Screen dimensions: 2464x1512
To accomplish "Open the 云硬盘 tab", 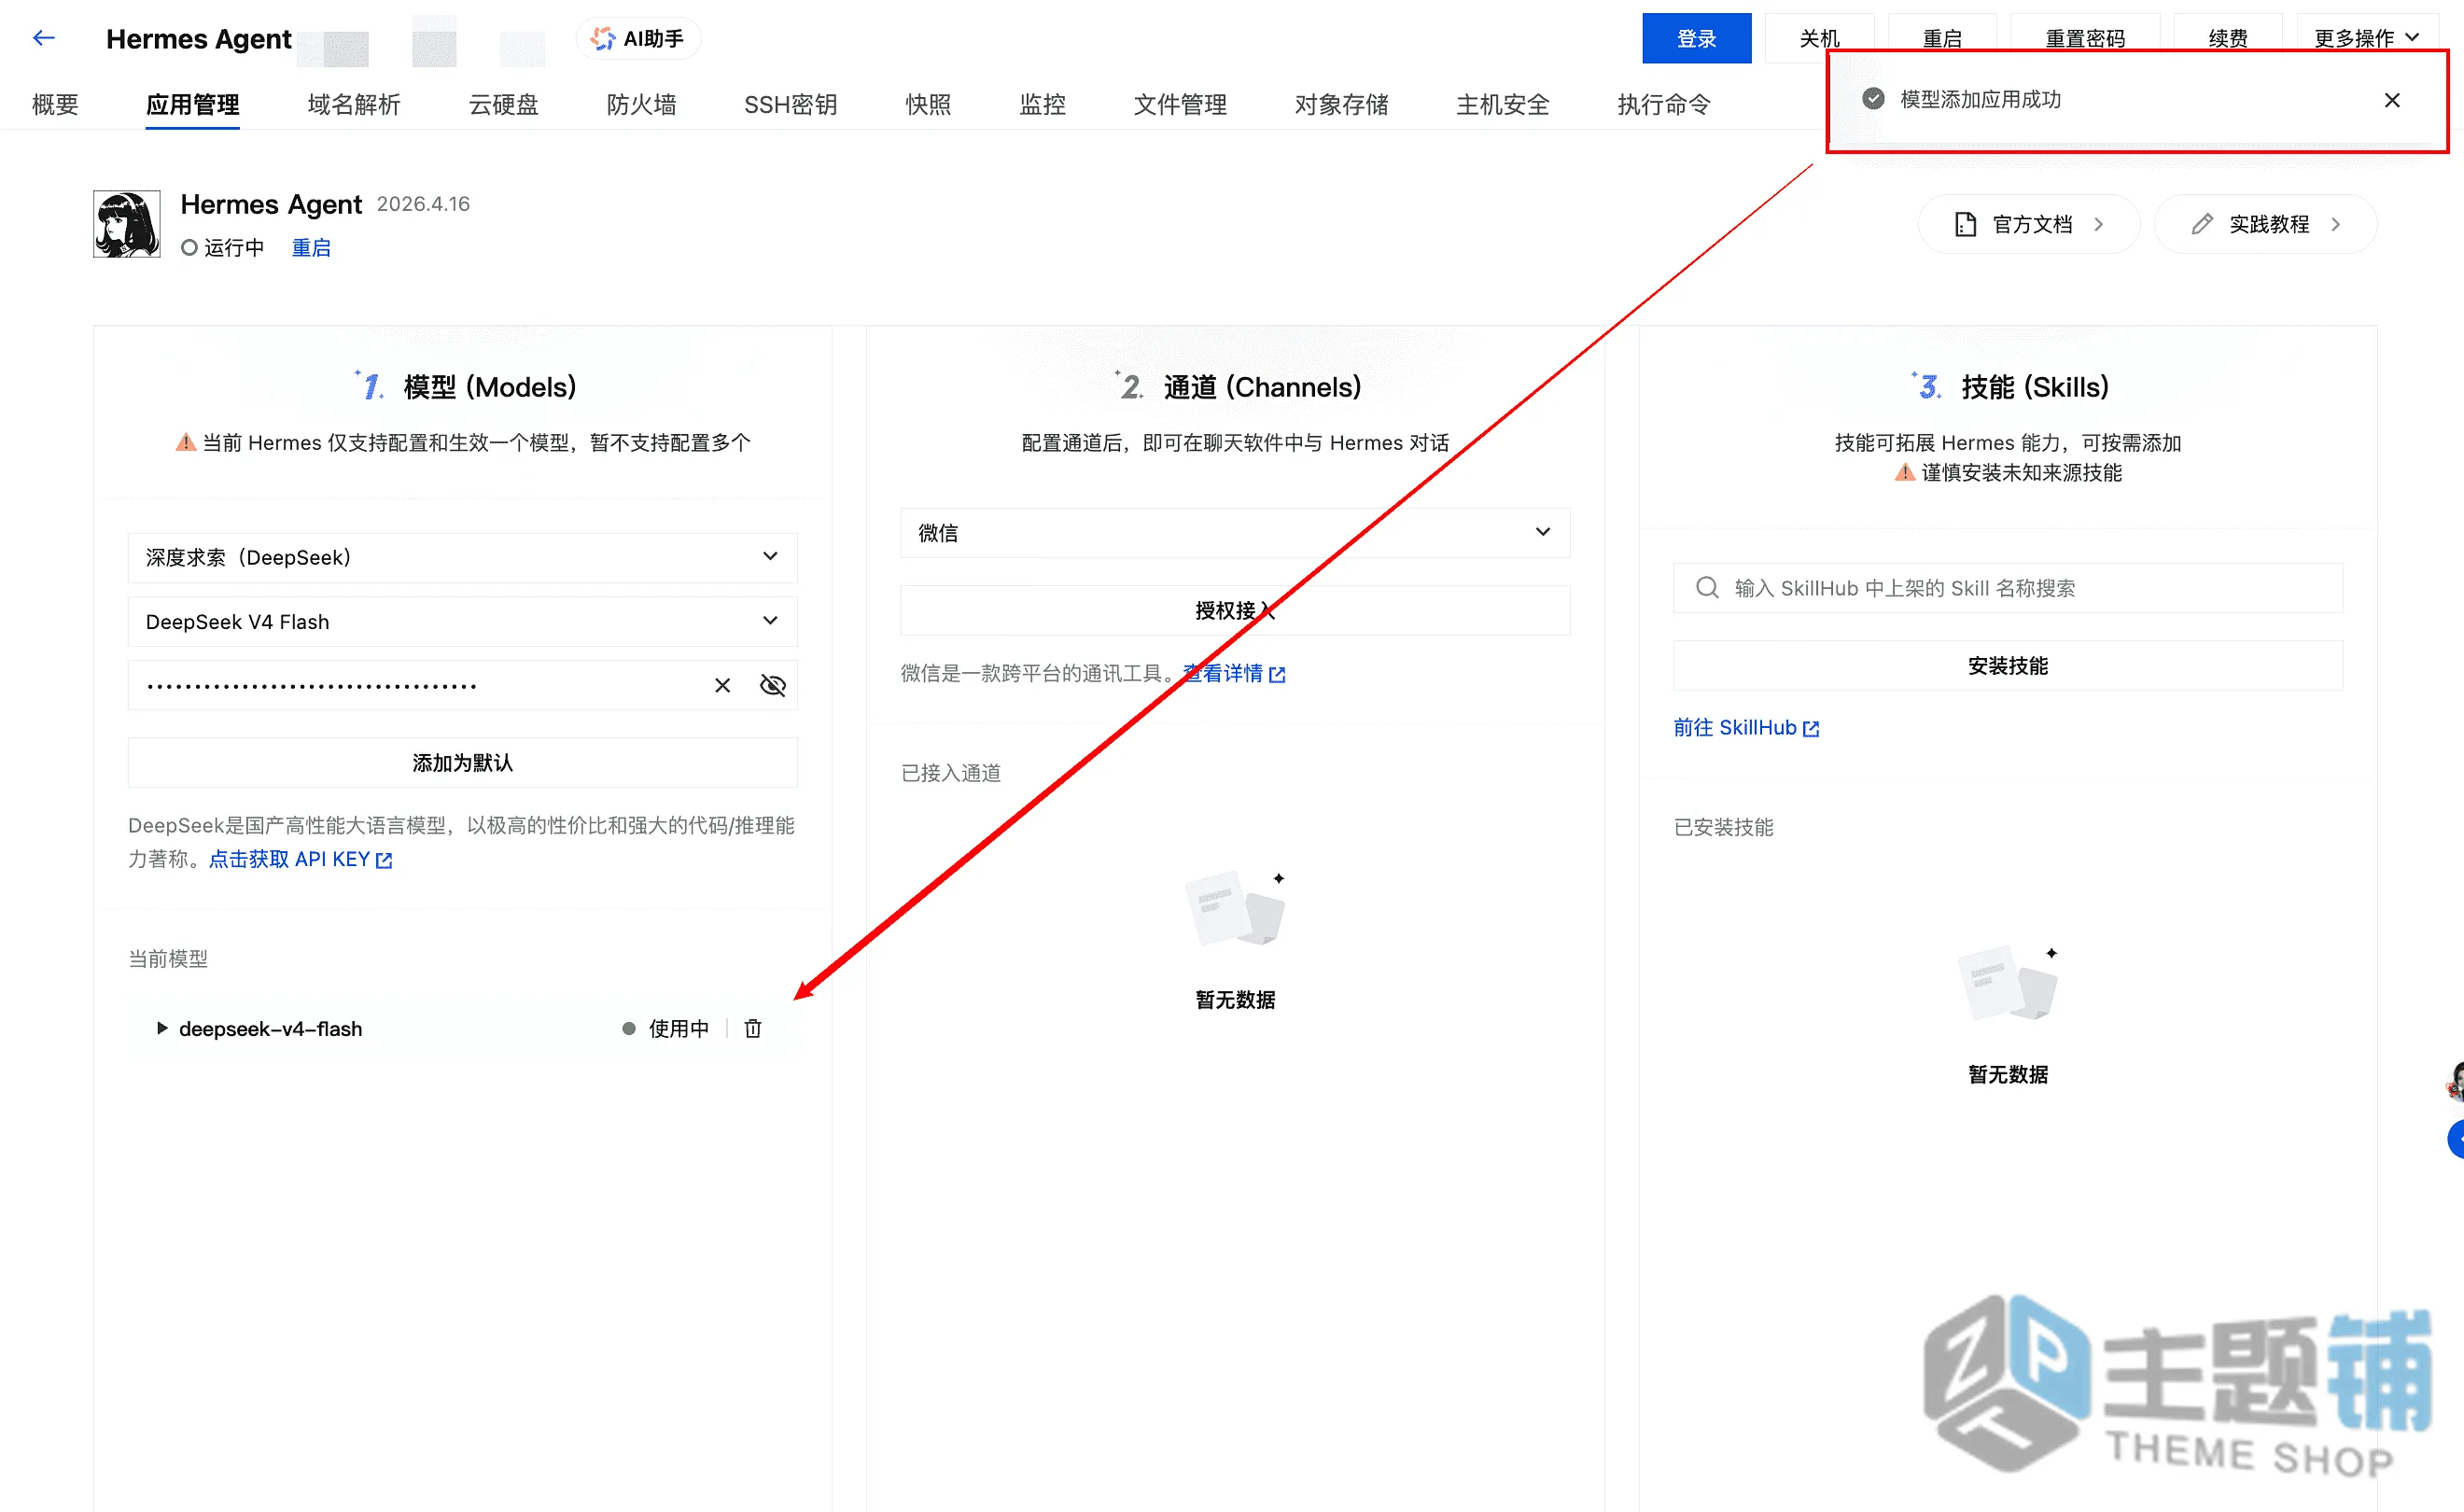I will [x=503, y=104].
